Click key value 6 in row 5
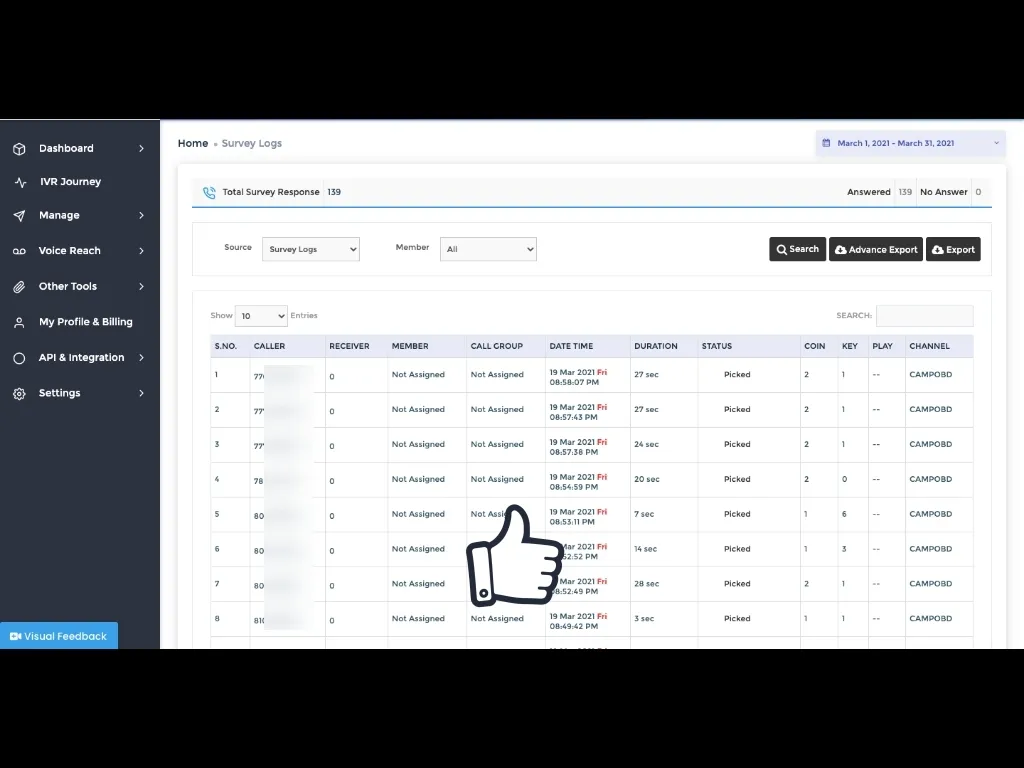This screenshot has width=1024, height=768. (844, 514)
